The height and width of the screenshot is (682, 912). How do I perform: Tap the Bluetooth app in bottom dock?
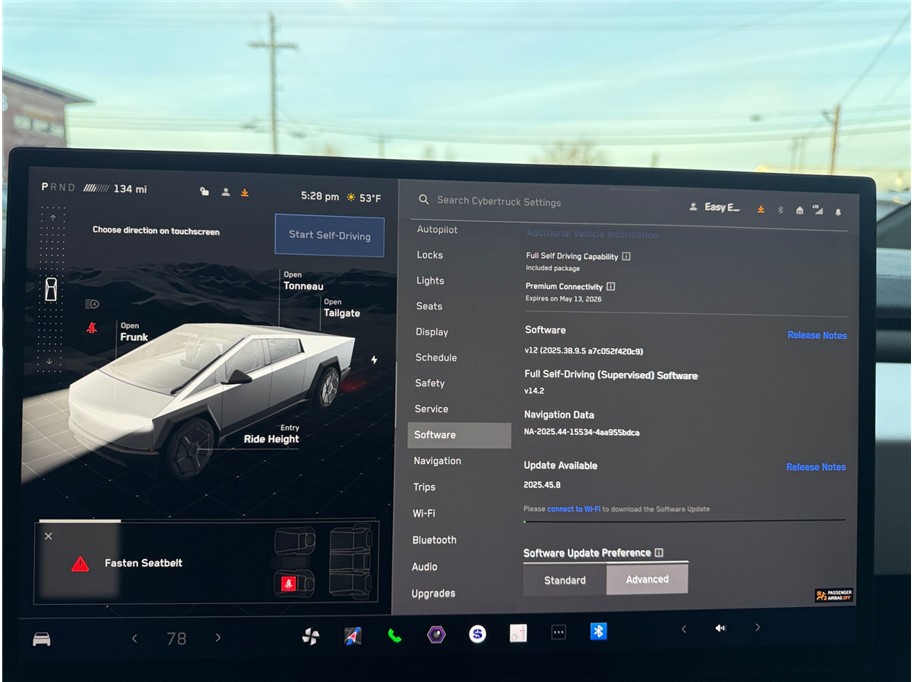(x=598, y=631)
